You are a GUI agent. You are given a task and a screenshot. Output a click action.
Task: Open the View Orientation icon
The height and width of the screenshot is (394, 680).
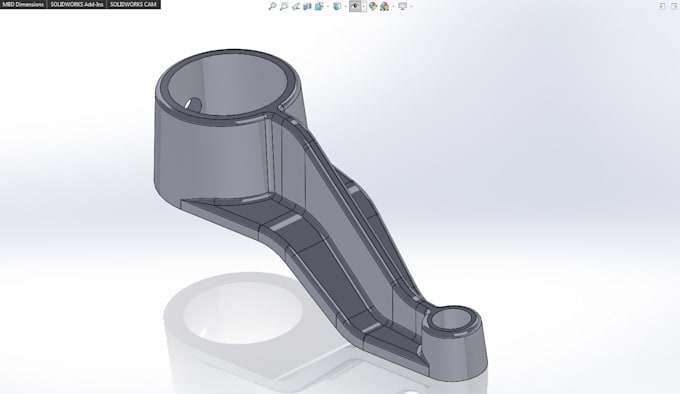(319, 6)
